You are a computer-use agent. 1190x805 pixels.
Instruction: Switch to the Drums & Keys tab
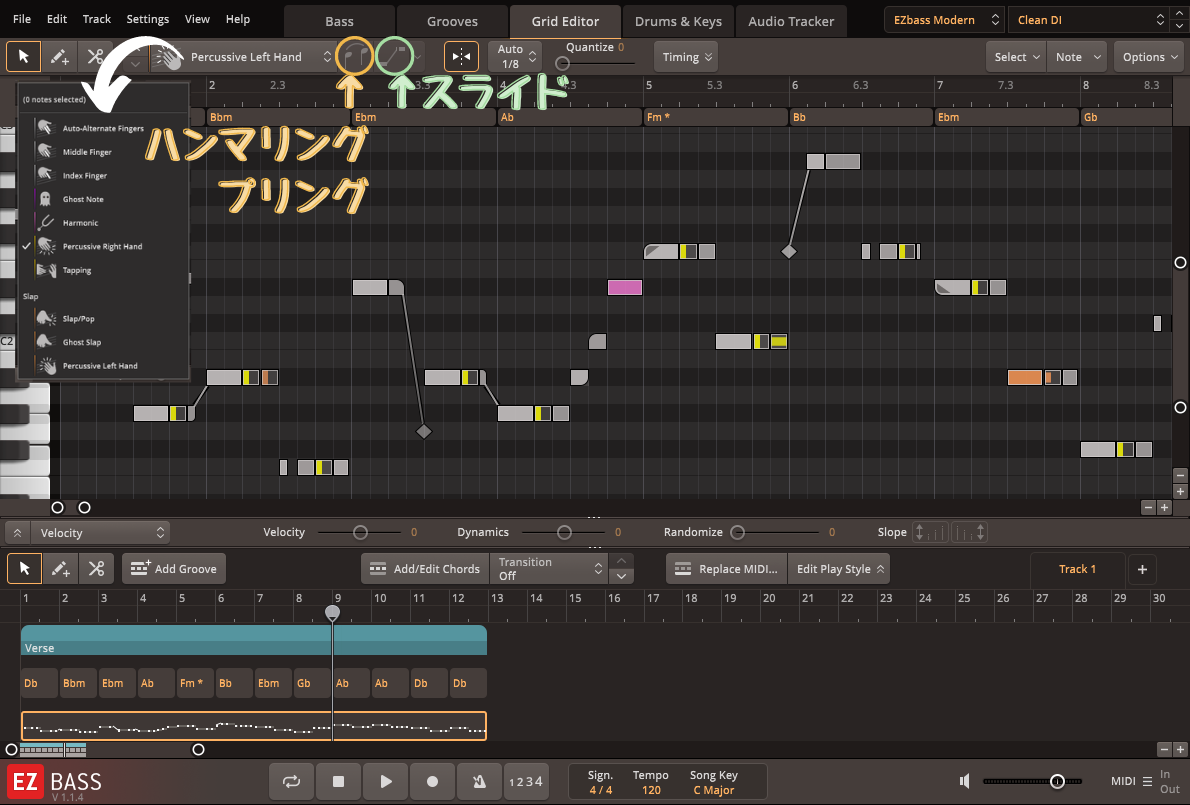(678, 21)
